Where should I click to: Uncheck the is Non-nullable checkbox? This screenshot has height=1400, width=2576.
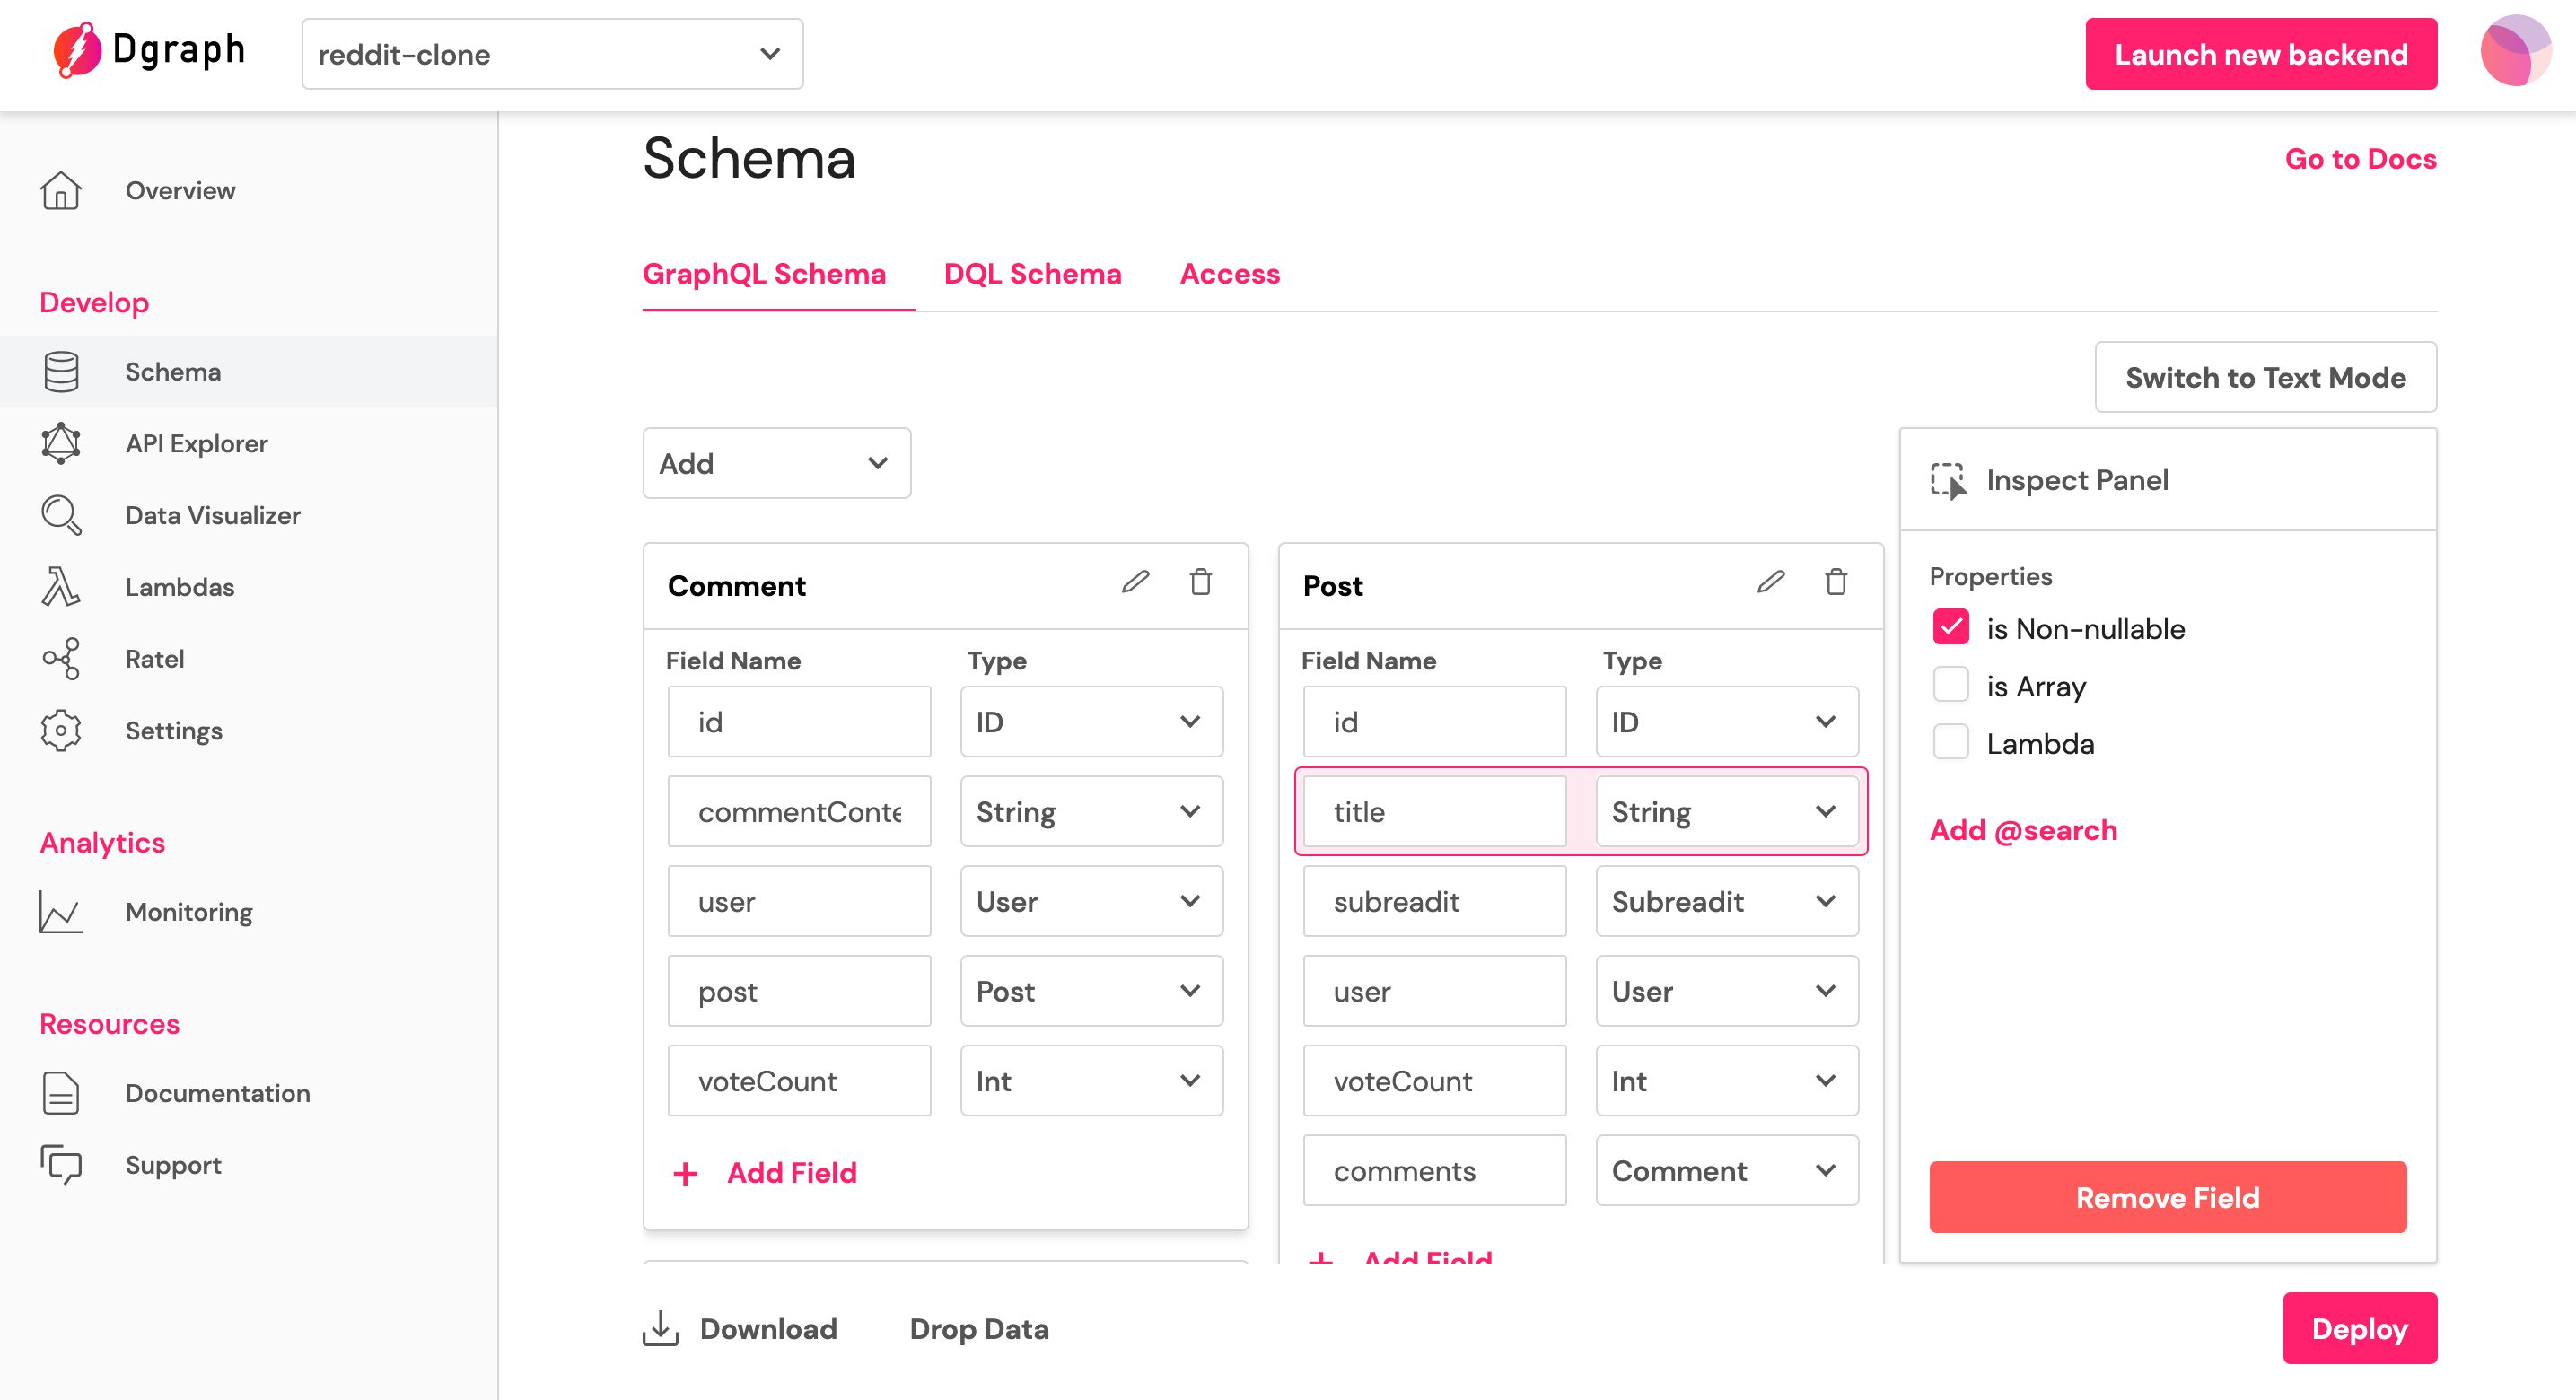(1950, 628)
